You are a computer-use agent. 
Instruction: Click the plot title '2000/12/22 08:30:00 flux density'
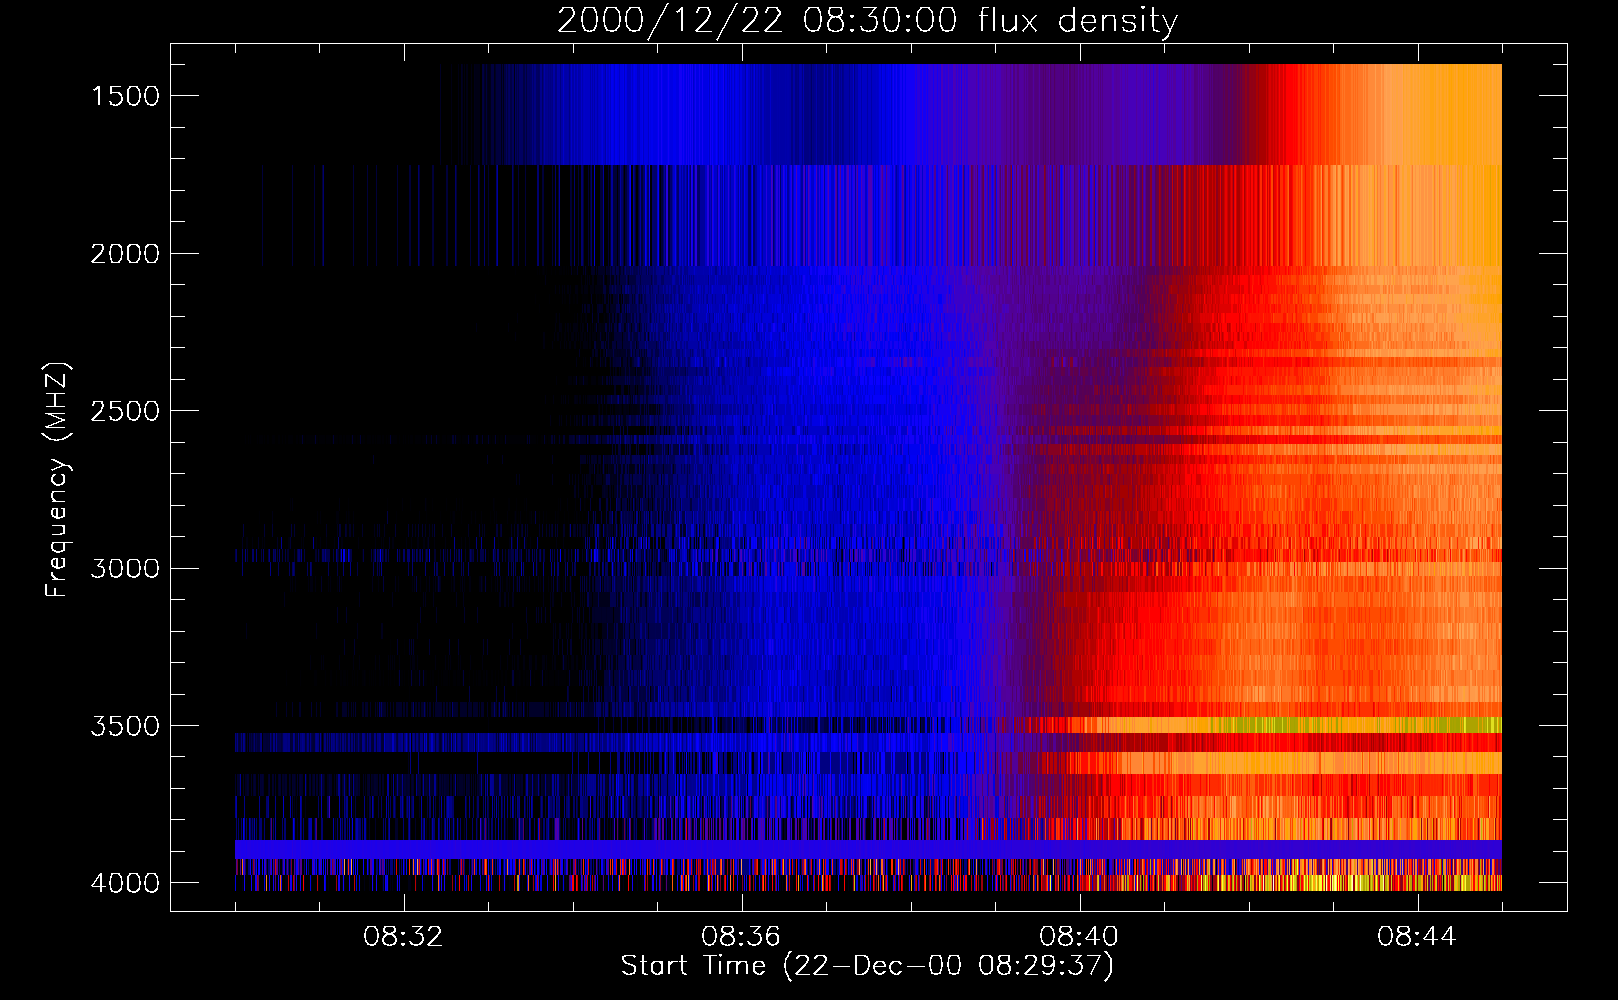click(867, 21)
